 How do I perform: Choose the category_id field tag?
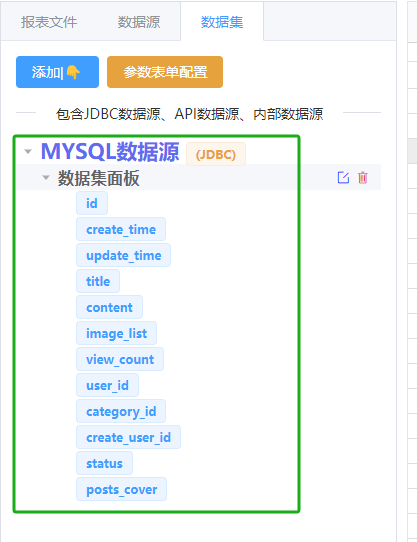(x=121, y=411)
